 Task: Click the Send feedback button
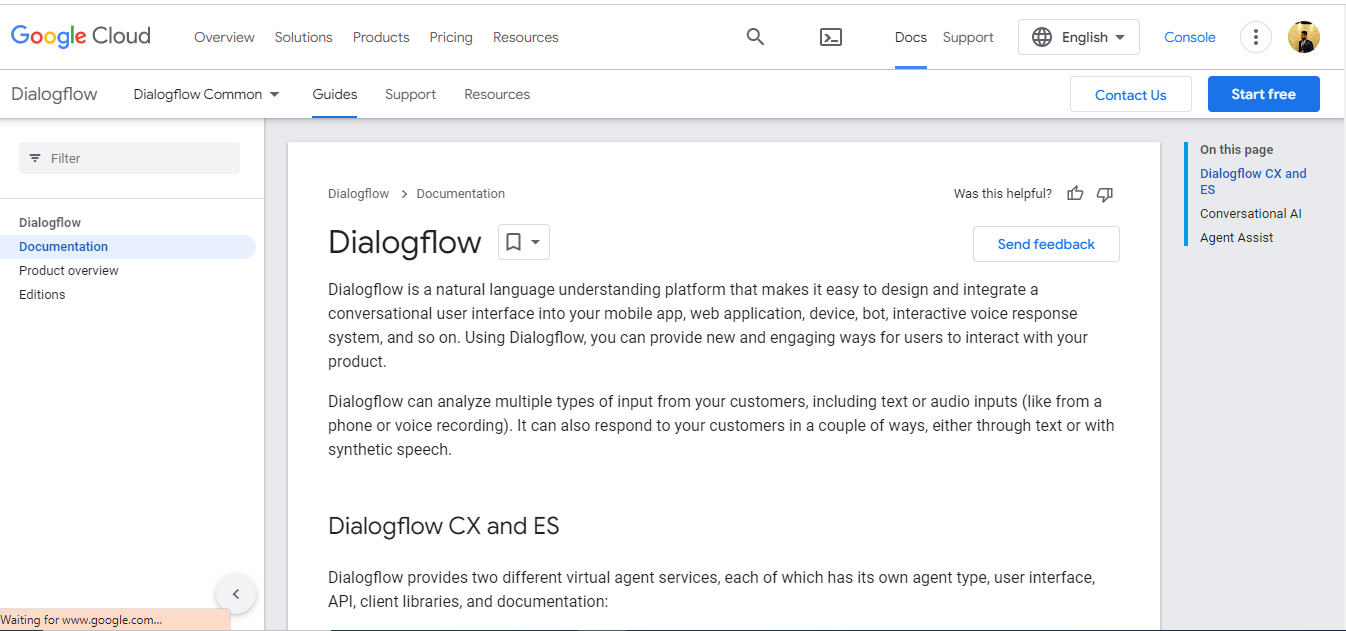coord(1046,244)
